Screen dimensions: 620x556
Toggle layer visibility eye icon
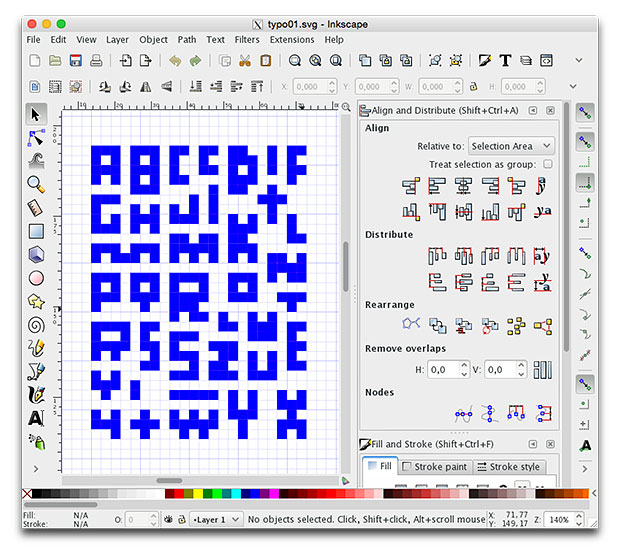(x=168, y=519)
